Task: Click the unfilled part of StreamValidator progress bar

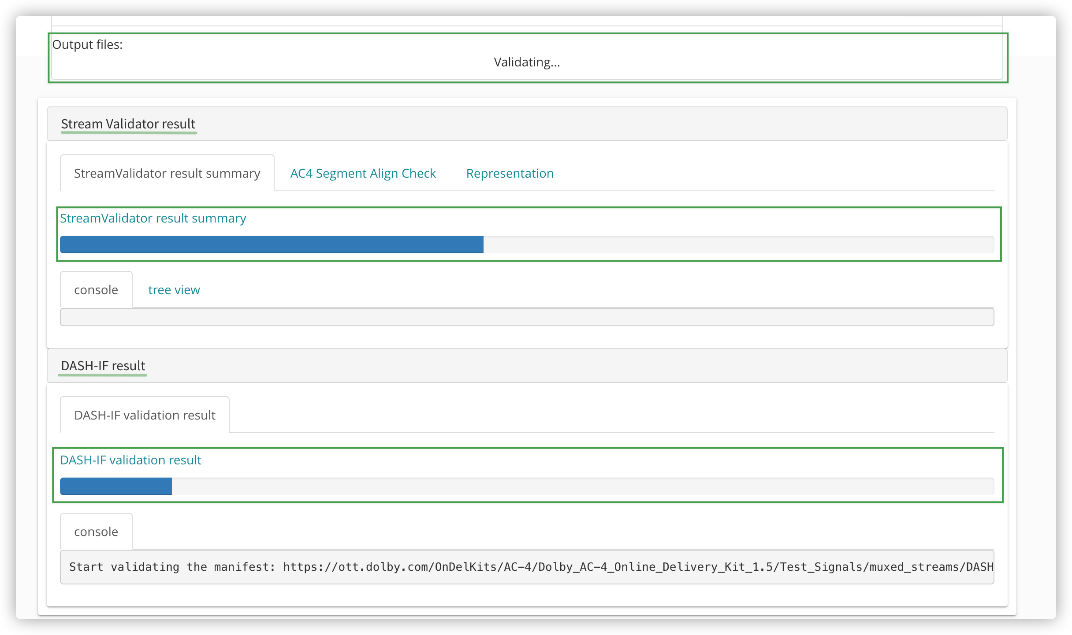Action: (738, 245)
